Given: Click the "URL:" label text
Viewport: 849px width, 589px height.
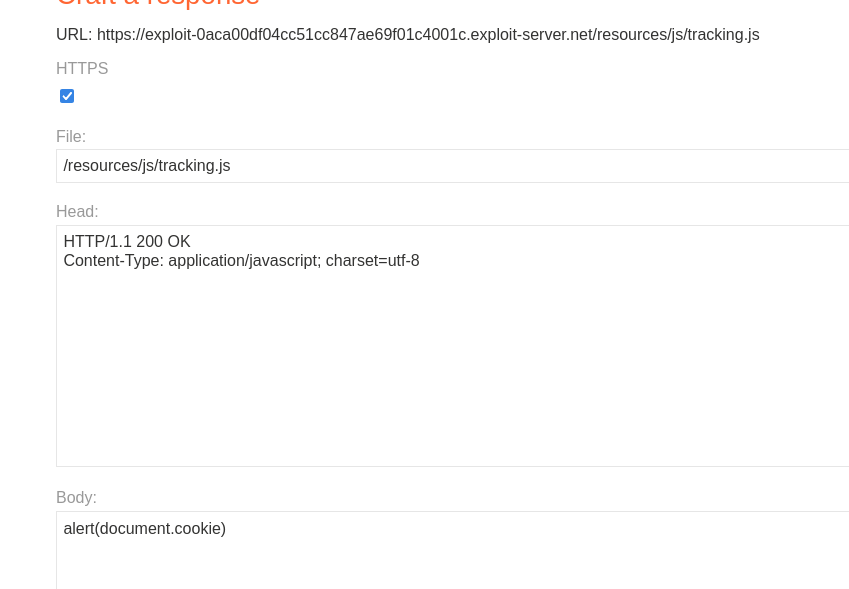Looking at the screenshot, I should coord(74,35).
